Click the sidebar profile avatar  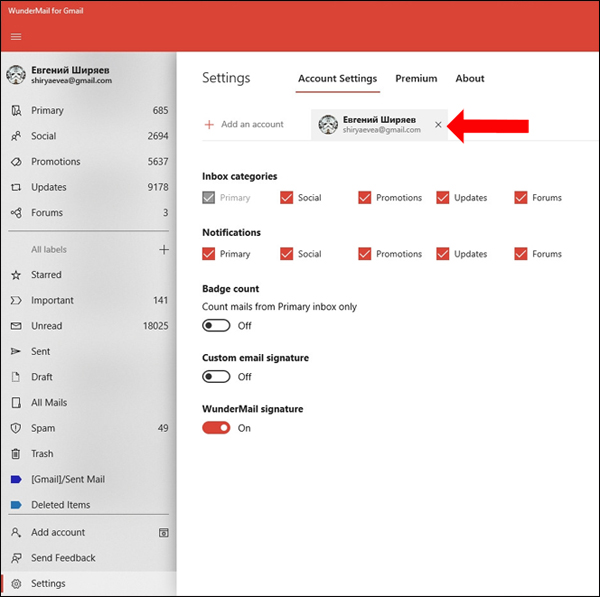16,75
